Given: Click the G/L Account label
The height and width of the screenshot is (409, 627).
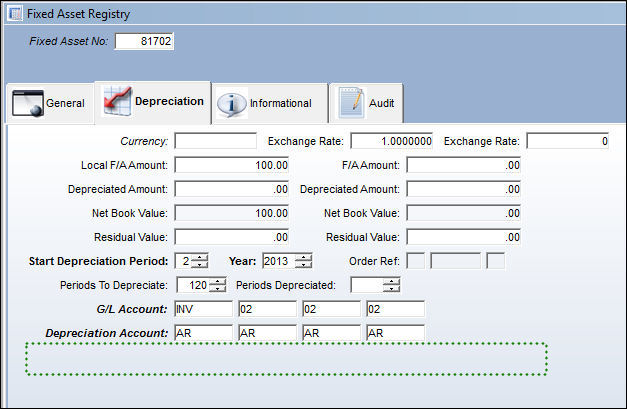Looking at the screenshot, I should tap(132, 309).
